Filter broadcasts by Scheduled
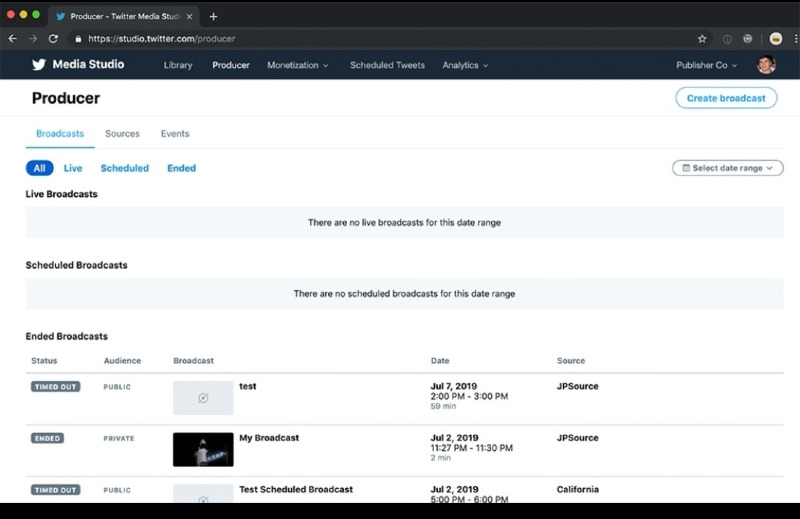The image size is (800, 519). point(124,168)
